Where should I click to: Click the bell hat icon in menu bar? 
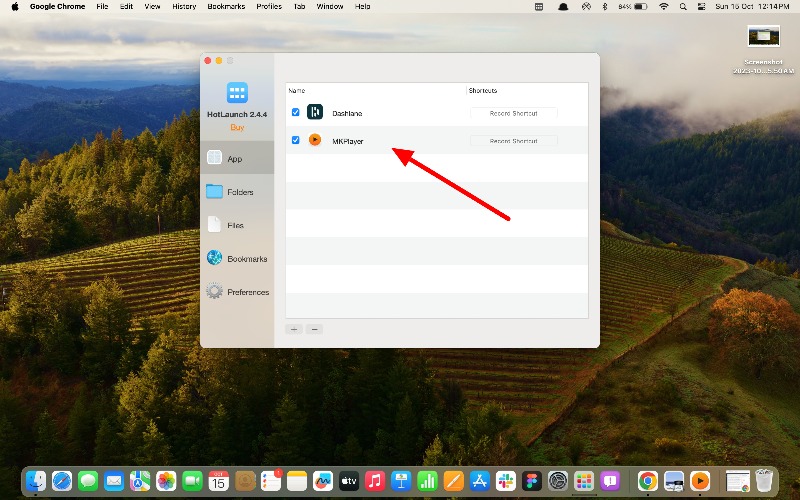click(563, 7)
